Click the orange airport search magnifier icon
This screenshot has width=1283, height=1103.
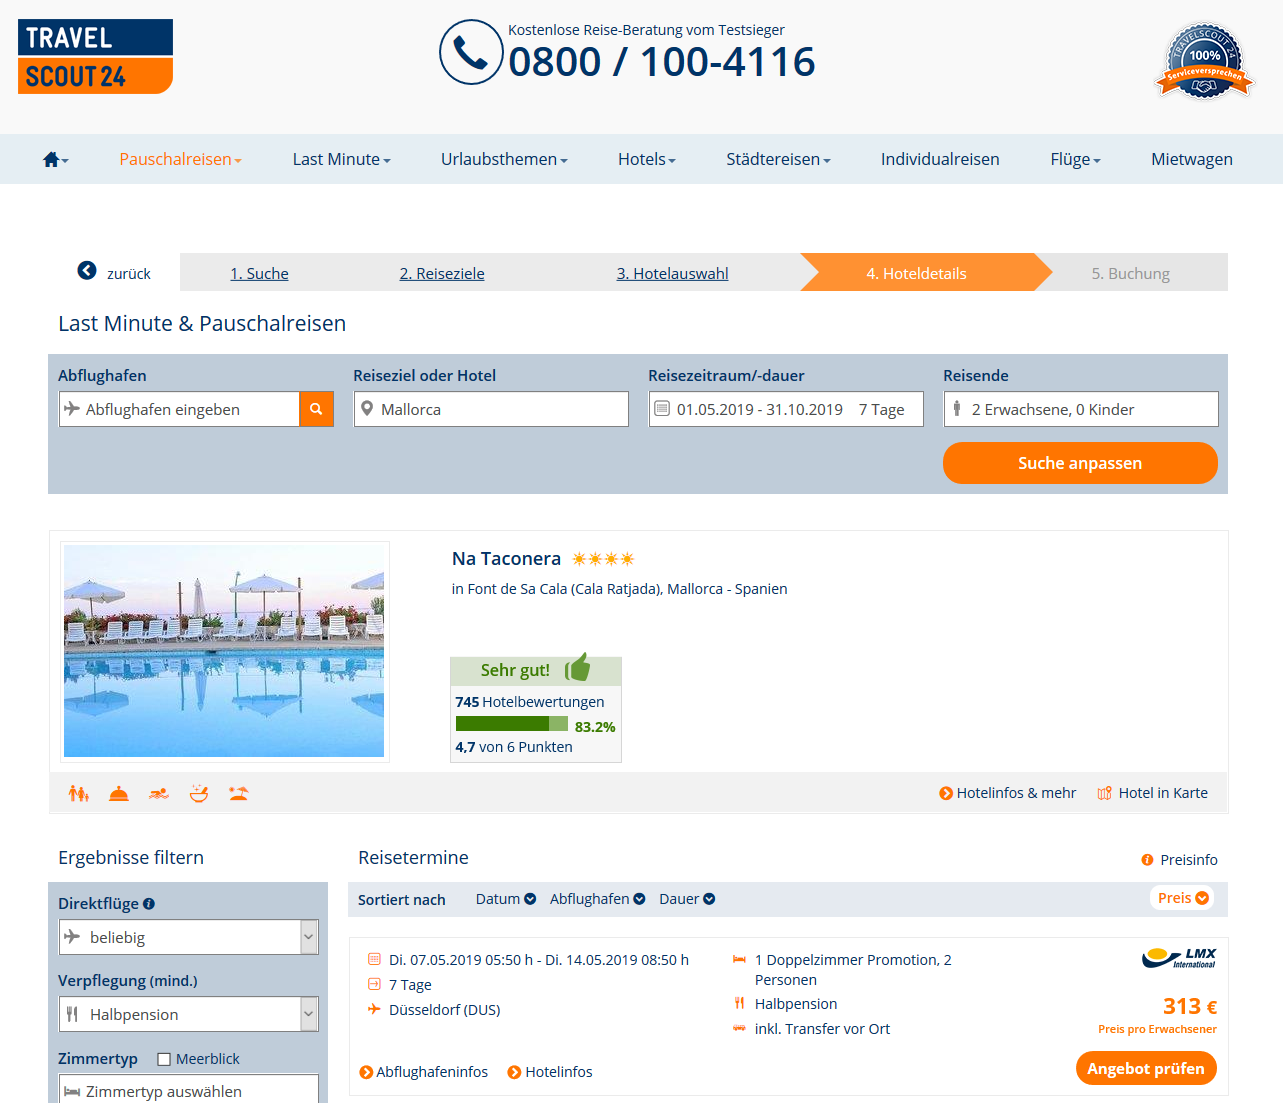pyautogui.click(x=316, y=409)
